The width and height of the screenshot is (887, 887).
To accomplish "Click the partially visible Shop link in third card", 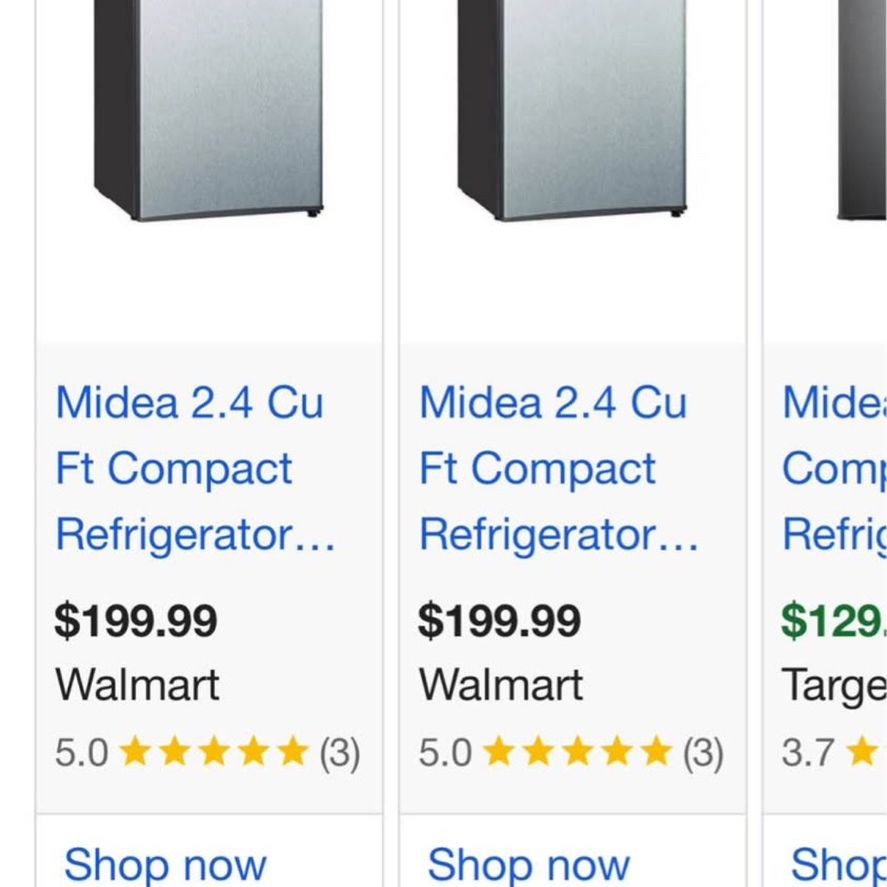I will pyautogui.click(x=838, y=864).
